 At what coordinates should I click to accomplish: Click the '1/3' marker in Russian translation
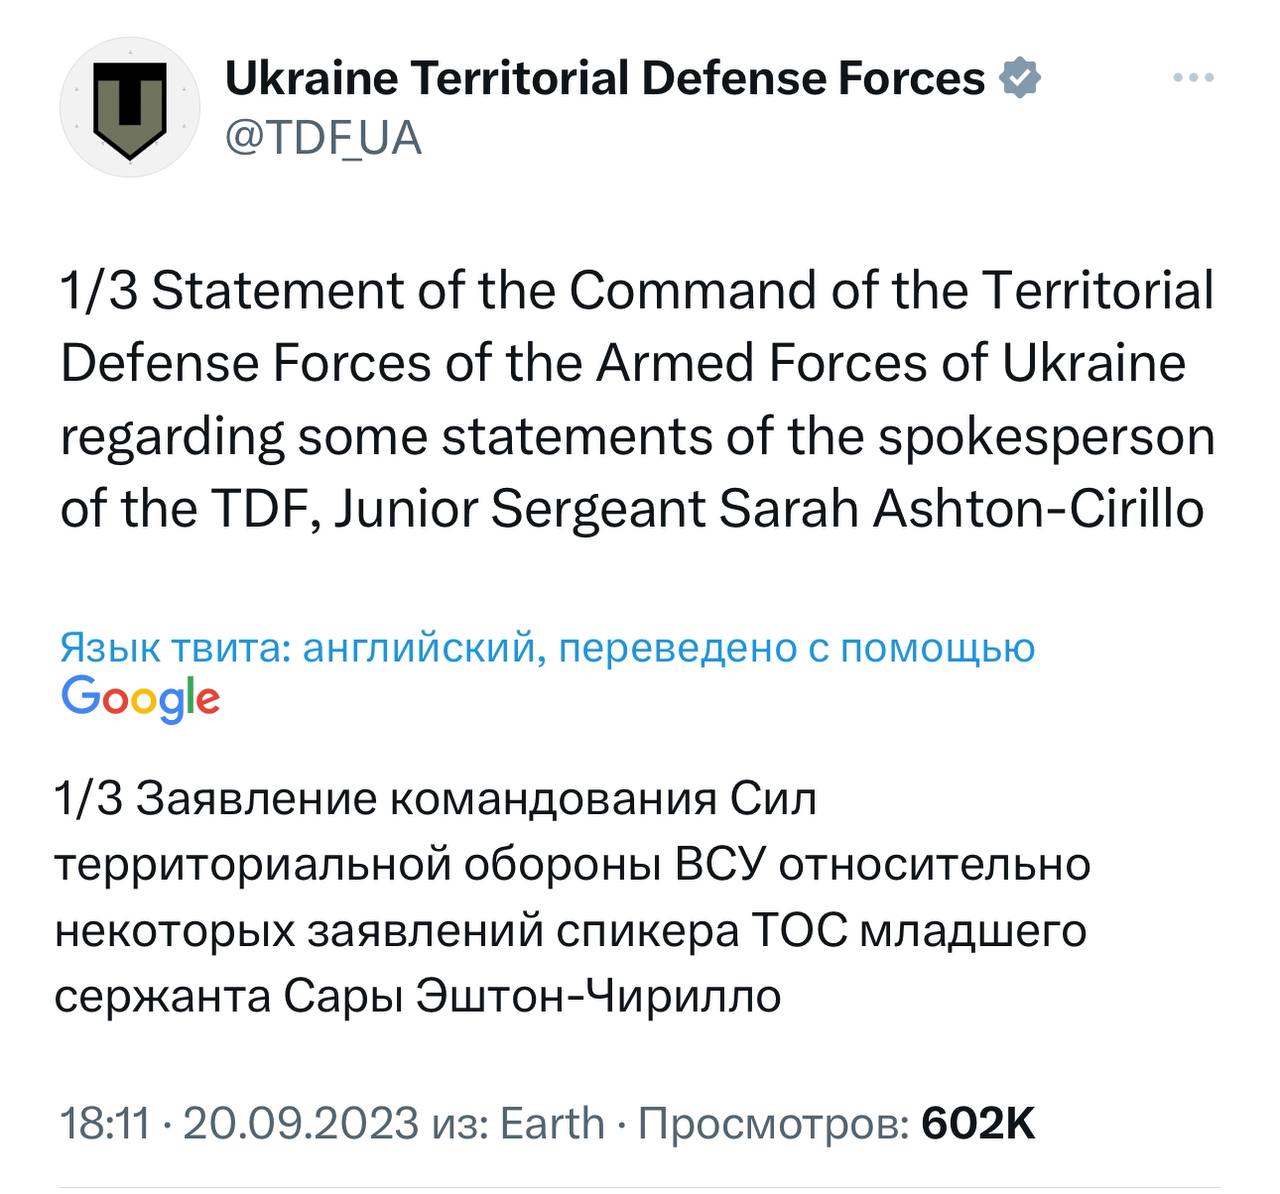[x=87, y=798]
